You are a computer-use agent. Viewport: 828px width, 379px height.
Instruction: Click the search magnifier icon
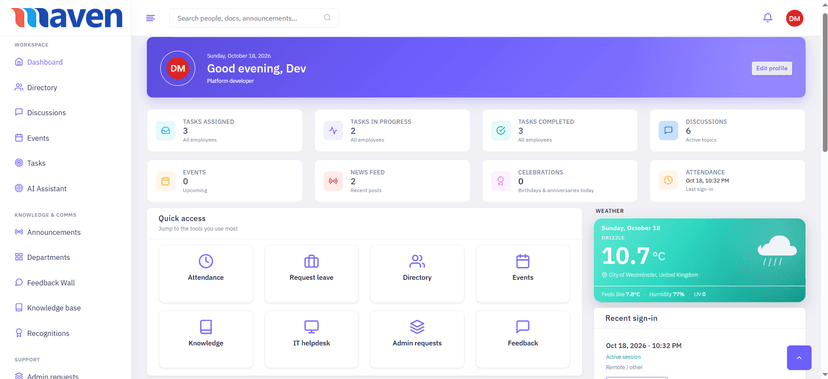click(x=327, y=17)
